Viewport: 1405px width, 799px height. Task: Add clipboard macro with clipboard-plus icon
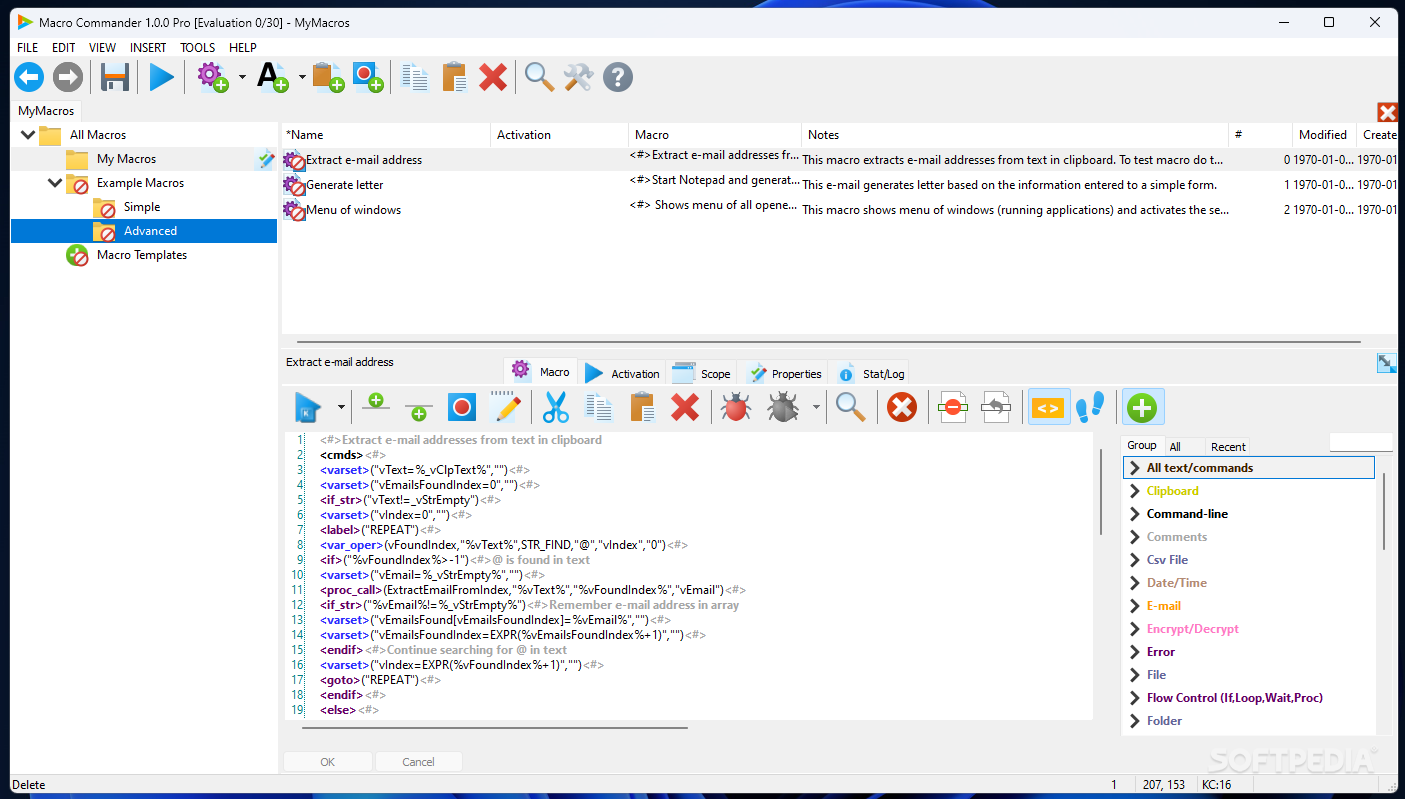[328, 77]
